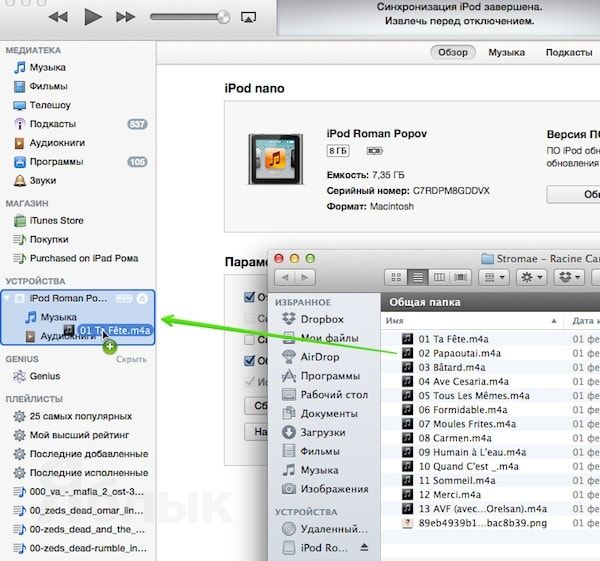
Task: Click the 8 ГБ capacity badge
Action: click(338, 151)
